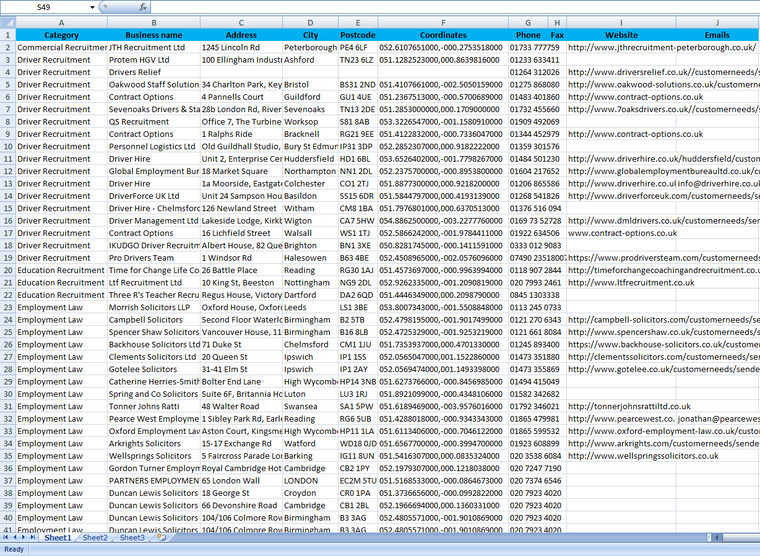Select row 1 header number

8,35
